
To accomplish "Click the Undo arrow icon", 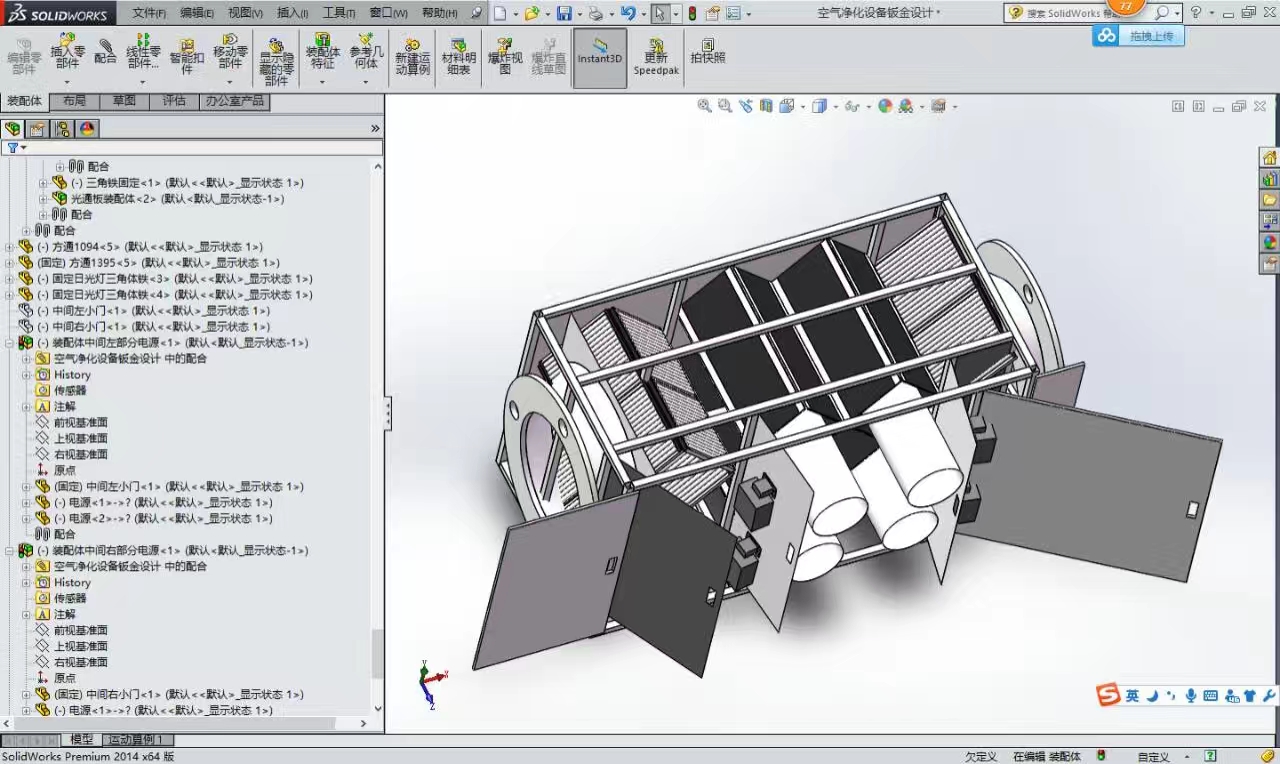I will pos(627,13).
